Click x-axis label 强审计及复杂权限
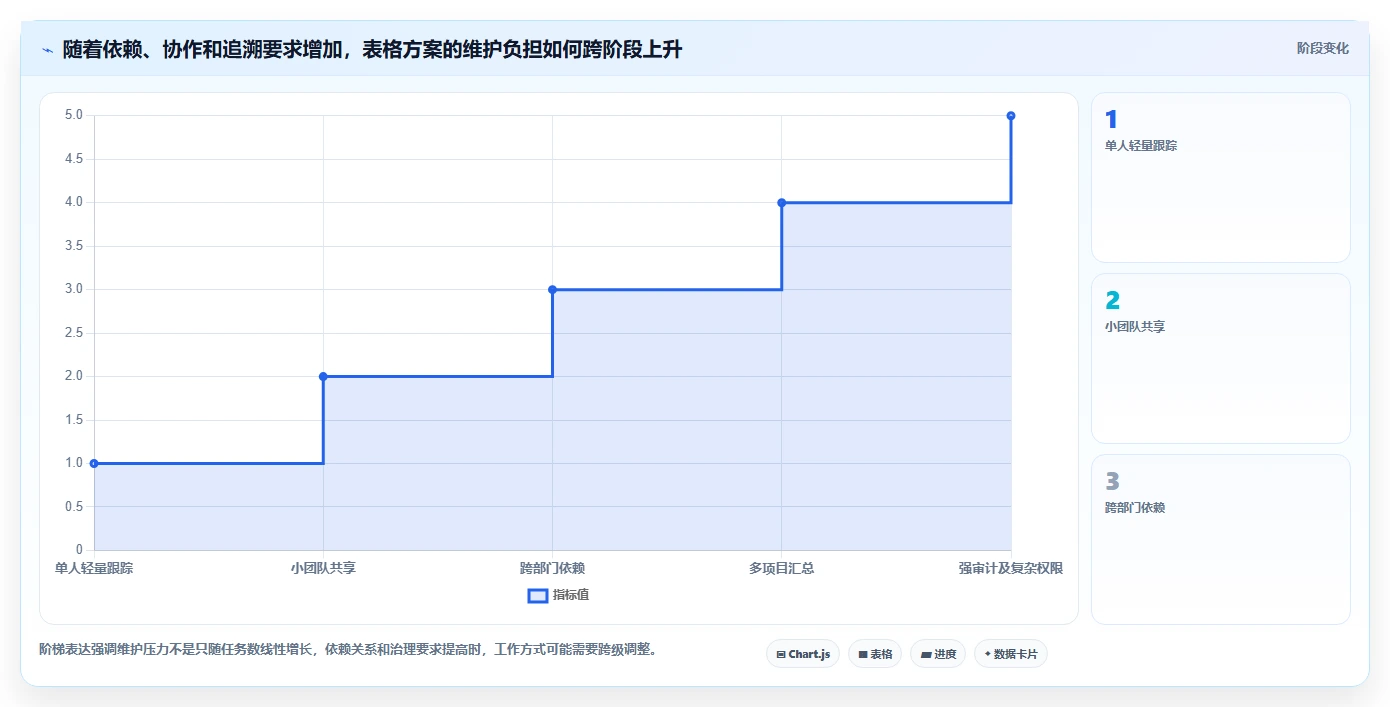 [1011, 568]
